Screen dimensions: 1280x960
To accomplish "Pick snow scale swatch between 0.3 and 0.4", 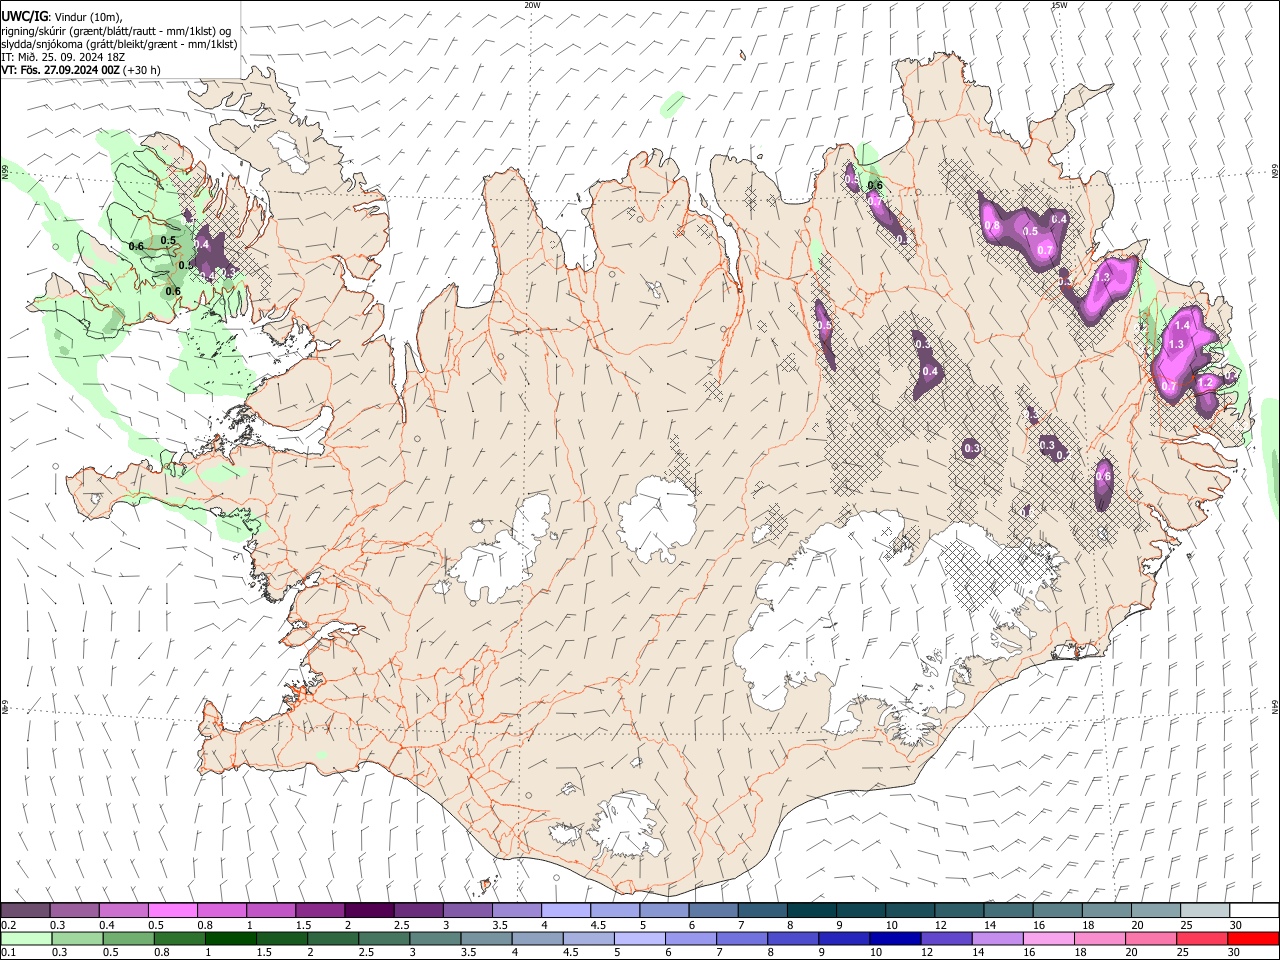I will pyautogui.click(x=74, y=910).
